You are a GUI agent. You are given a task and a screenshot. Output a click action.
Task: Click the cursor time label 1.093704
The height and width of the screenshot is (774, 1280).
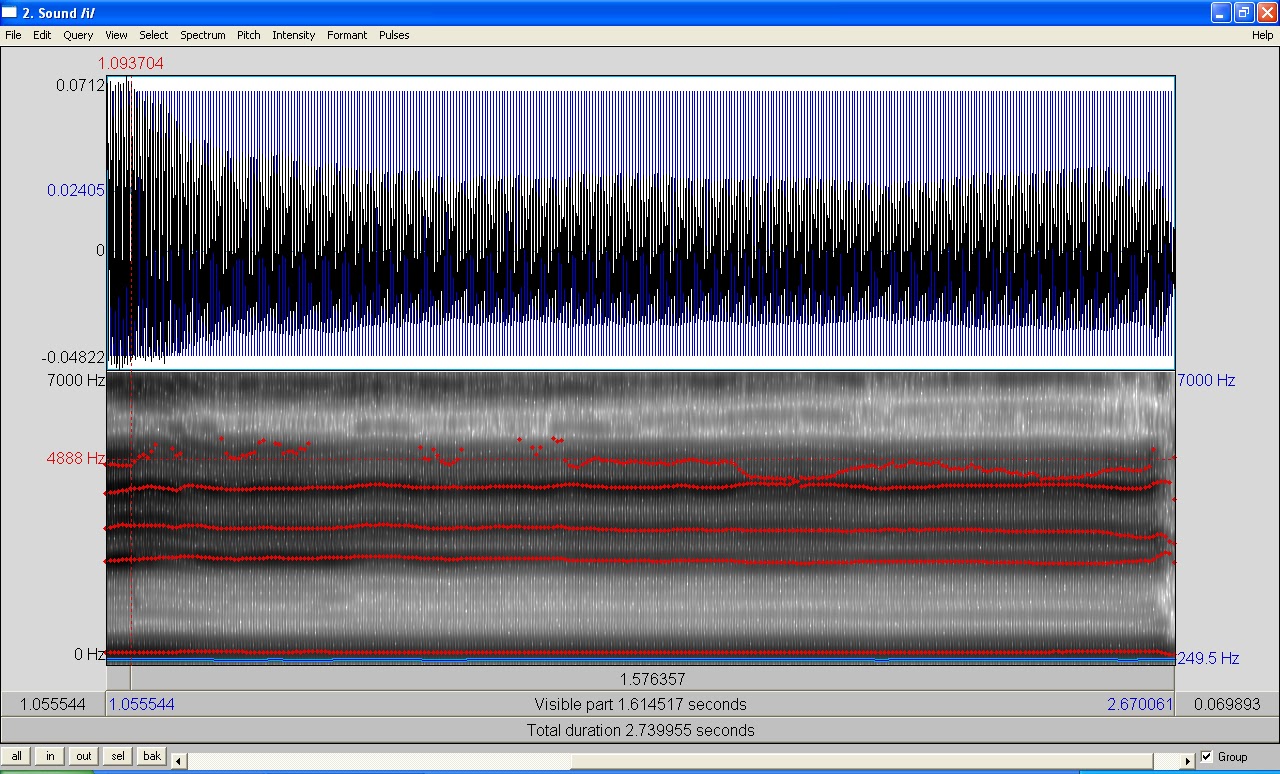click(130, 63)
